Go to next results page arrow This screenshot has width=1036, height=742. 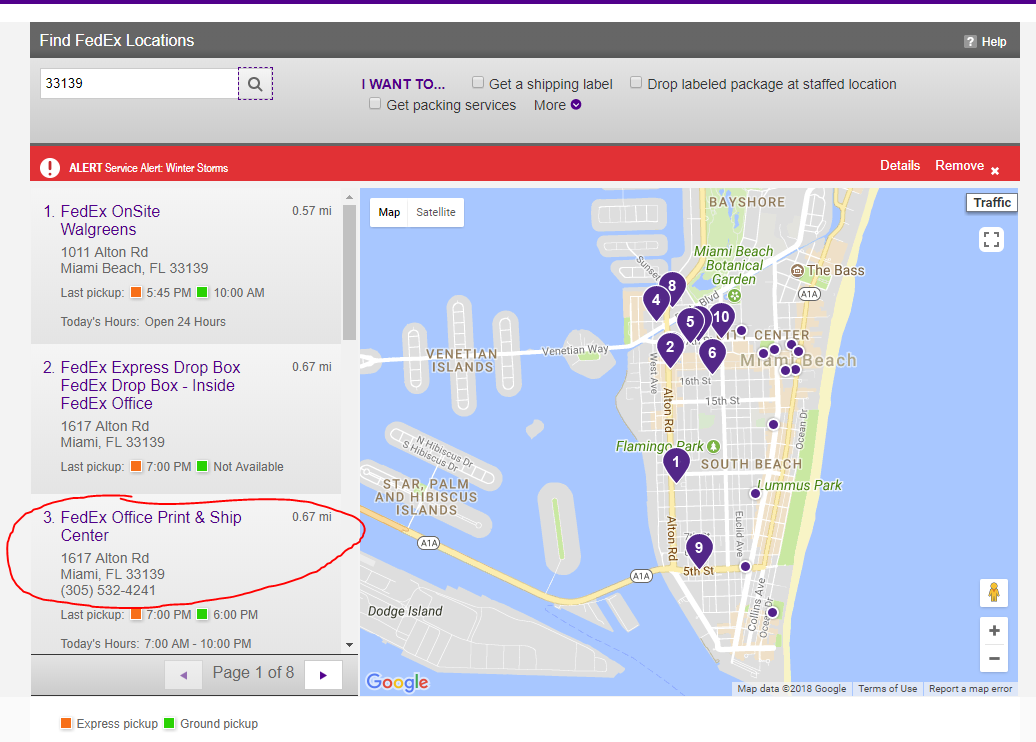click(323, 675)
